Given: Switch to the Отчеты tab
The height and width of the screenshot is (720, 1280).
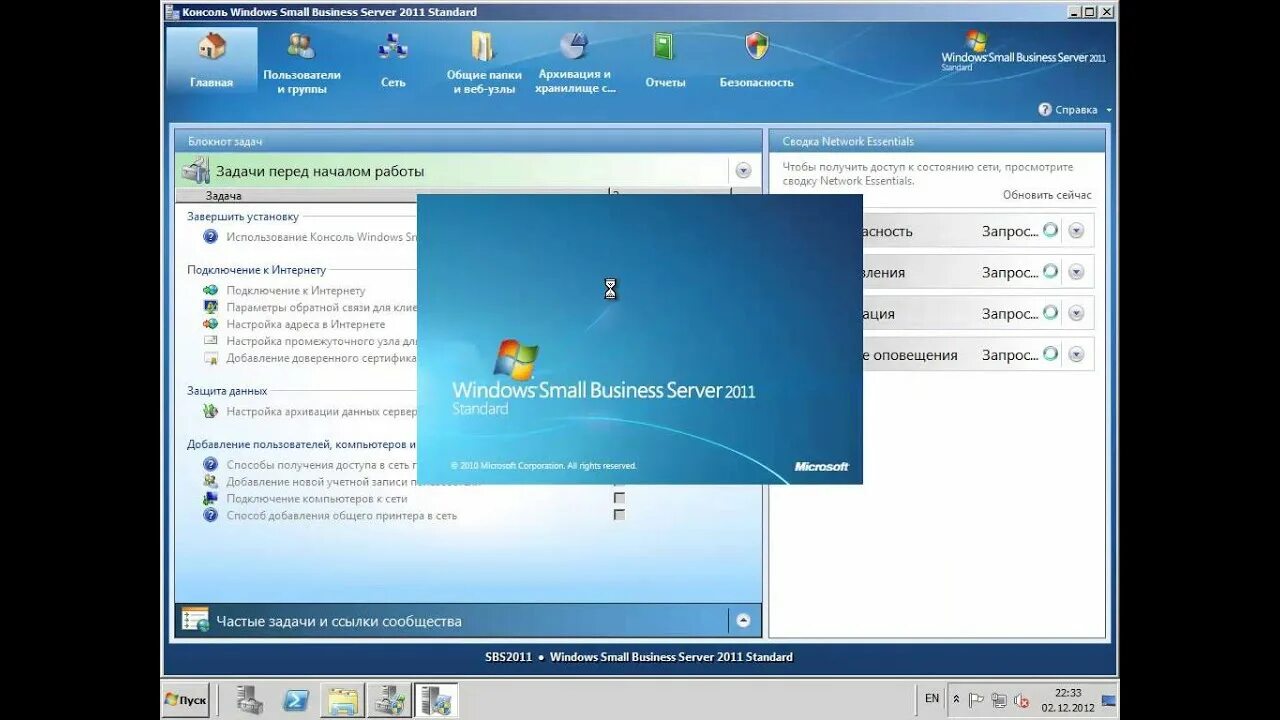Looking at the screenshot, I should click(x=665, y=60).
